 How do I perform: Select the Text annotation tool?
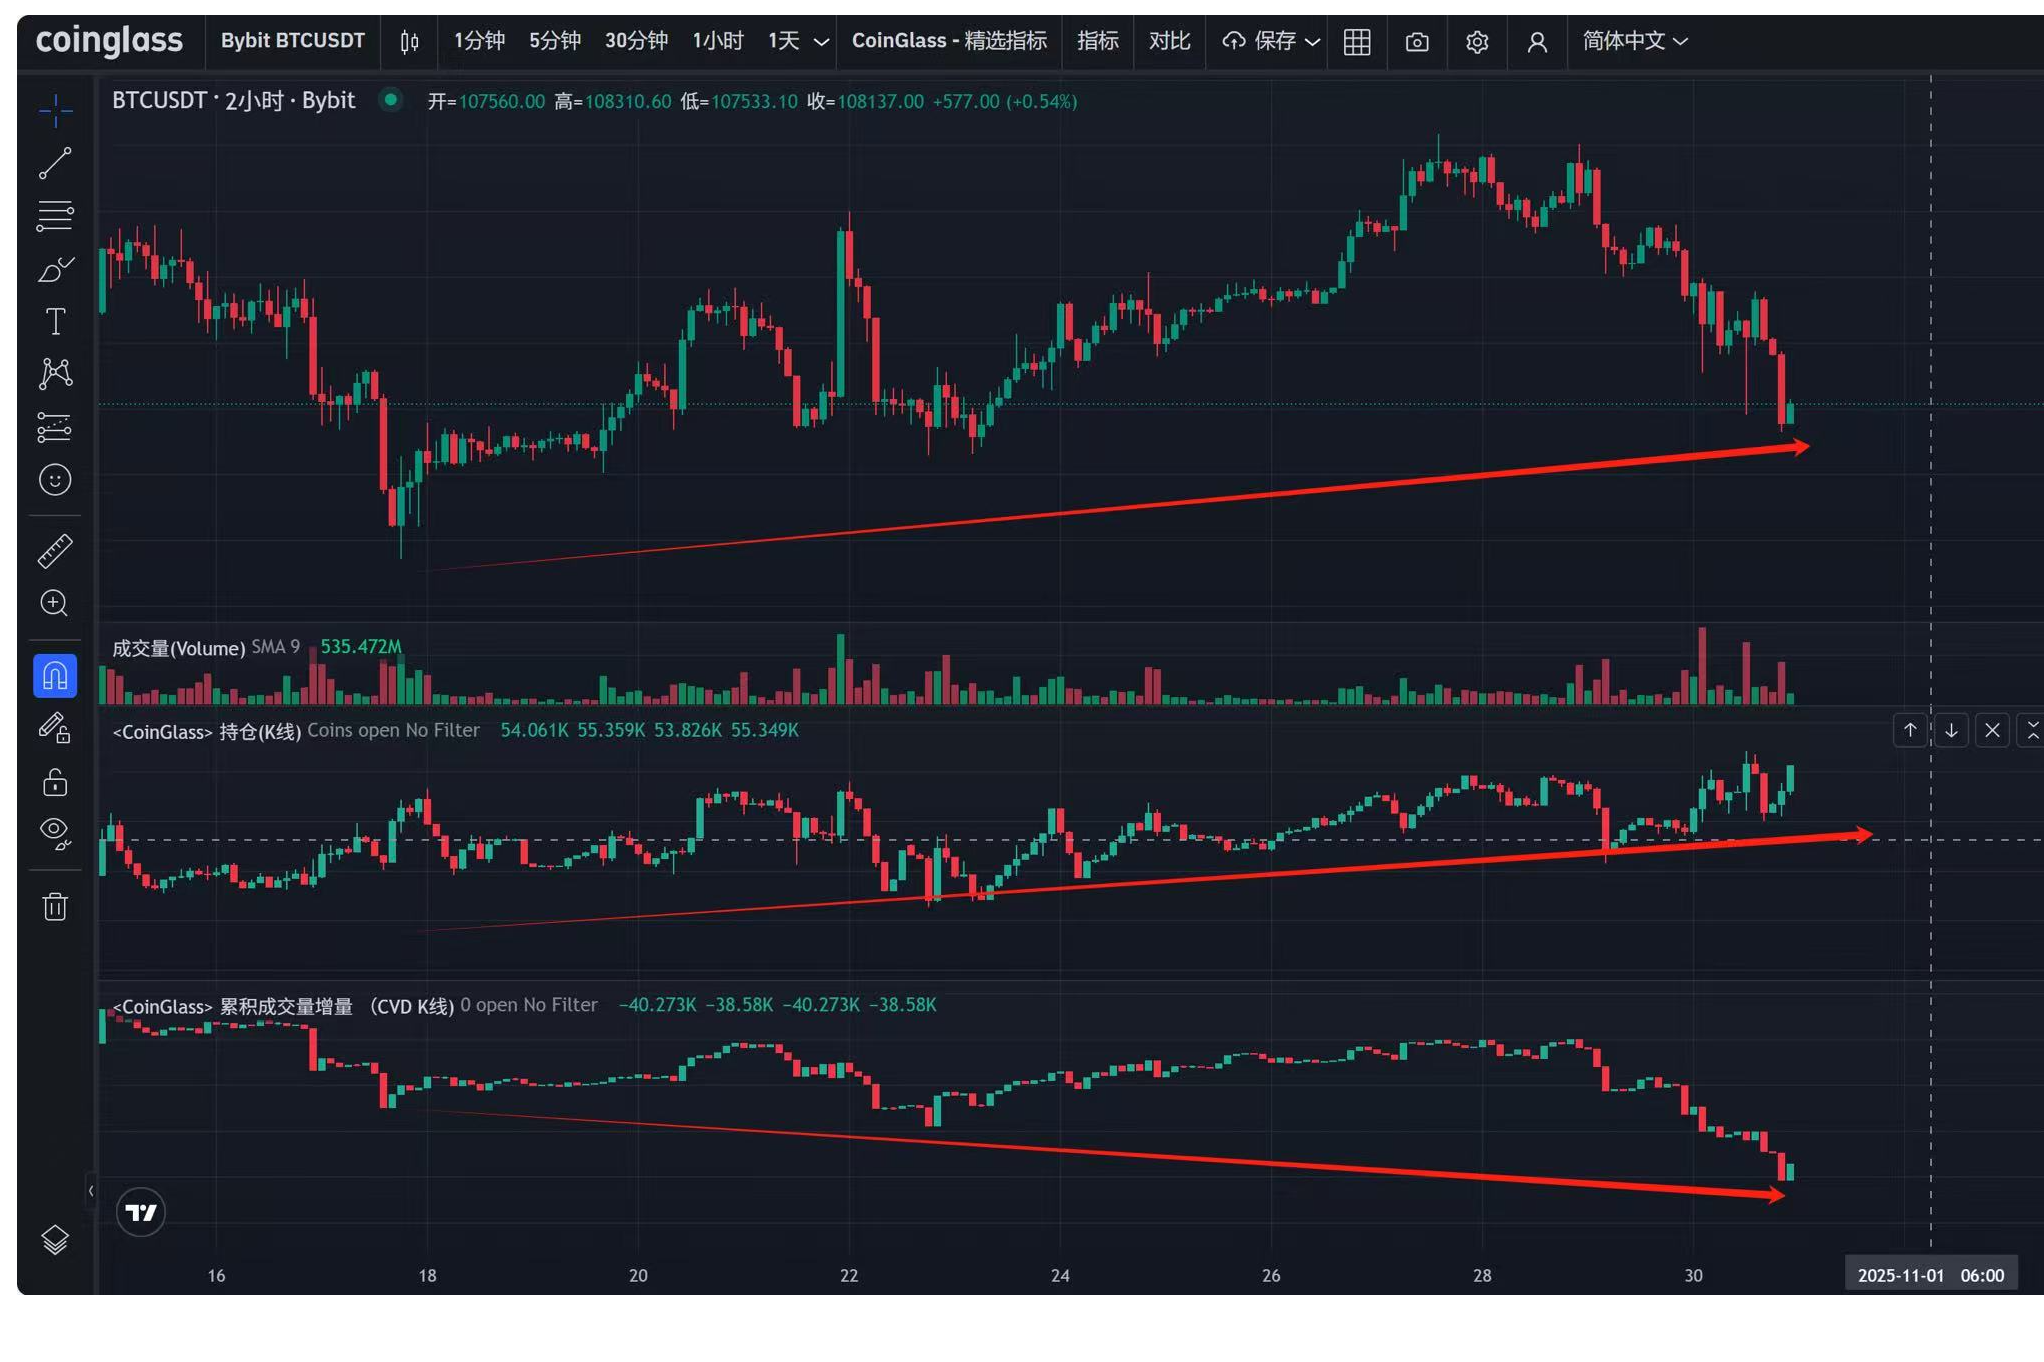[55, 321]
